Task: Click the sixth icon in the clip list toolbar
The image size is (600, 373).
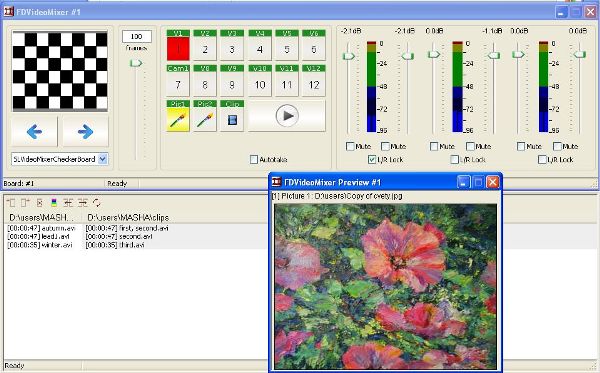Action: tap(82, 203)
